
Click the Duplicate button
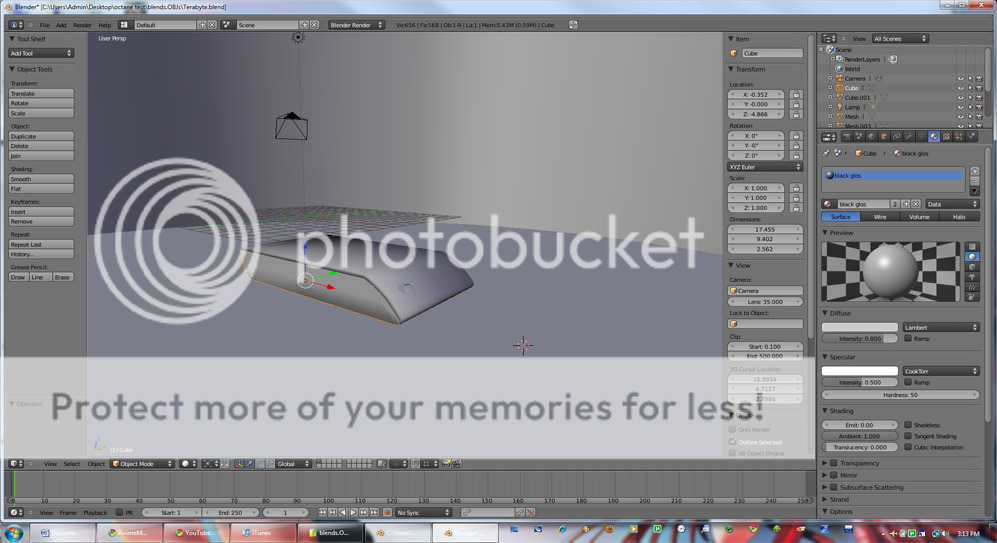tap(41, 136)
